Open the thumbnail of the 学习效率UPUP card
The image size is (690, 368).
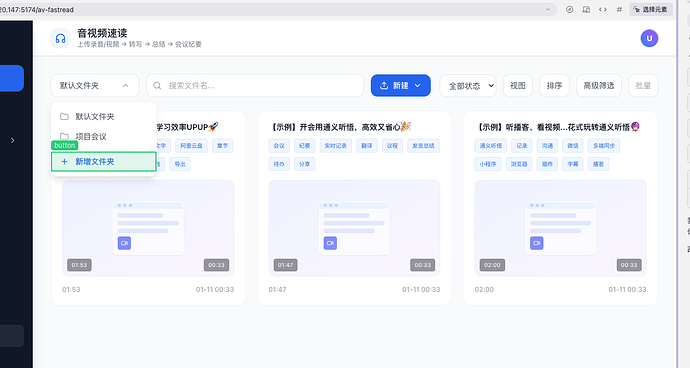click(x=148, y=228)
